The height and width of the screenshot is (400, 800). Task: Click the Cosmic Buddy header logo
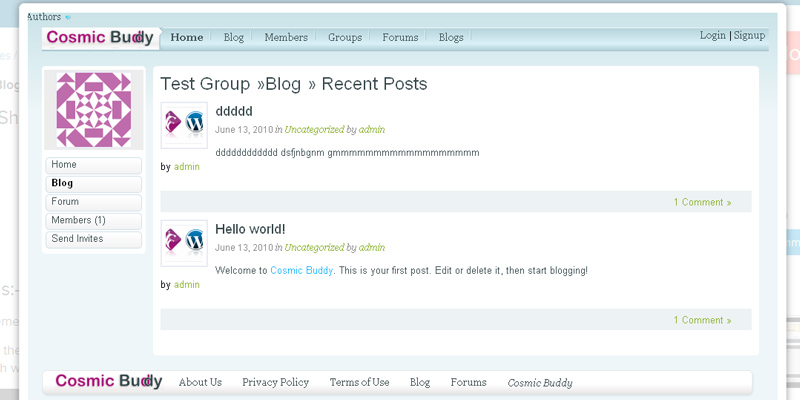[100, 38]
